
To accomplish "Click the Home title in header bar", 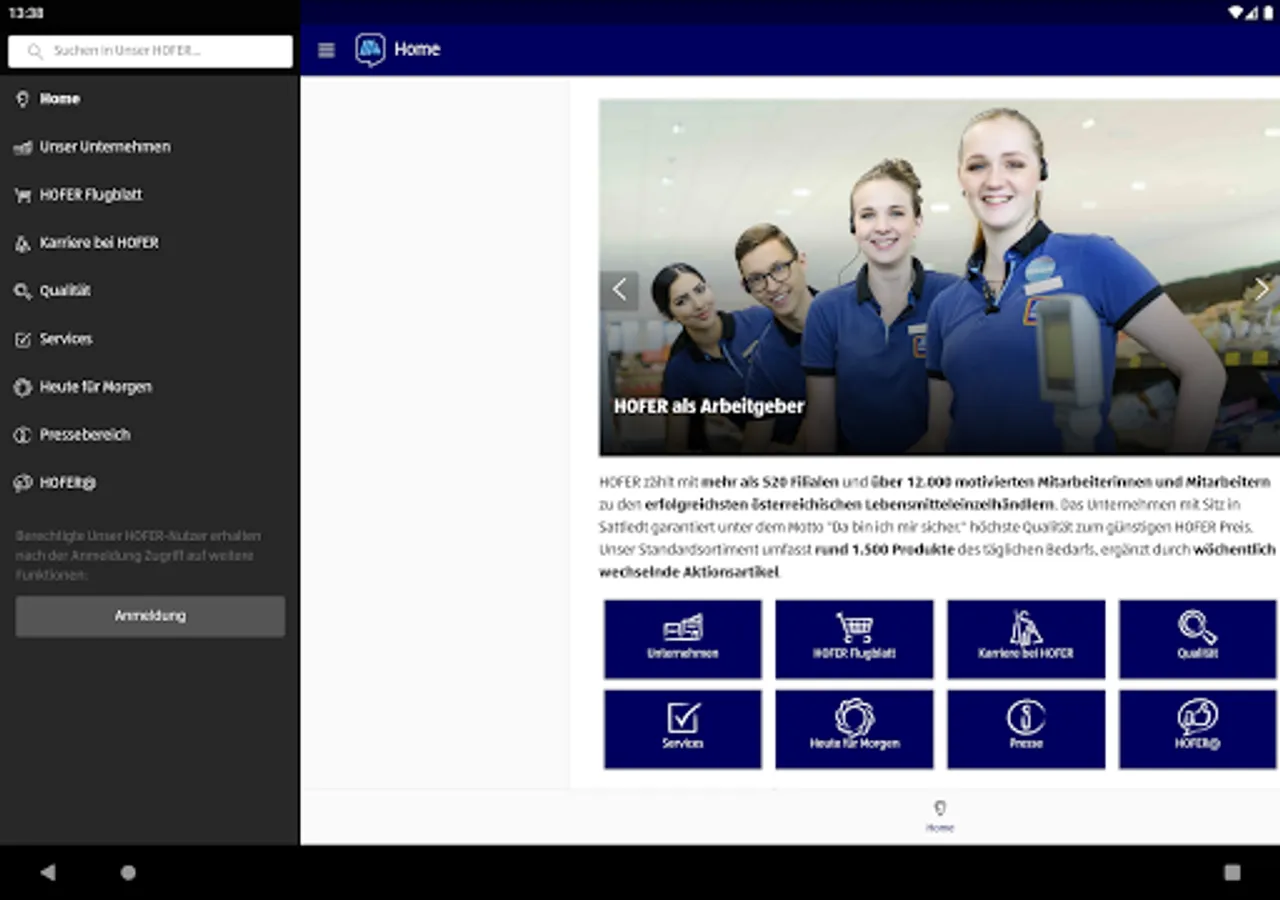I will pyautogui.click(x=417, y=49).
